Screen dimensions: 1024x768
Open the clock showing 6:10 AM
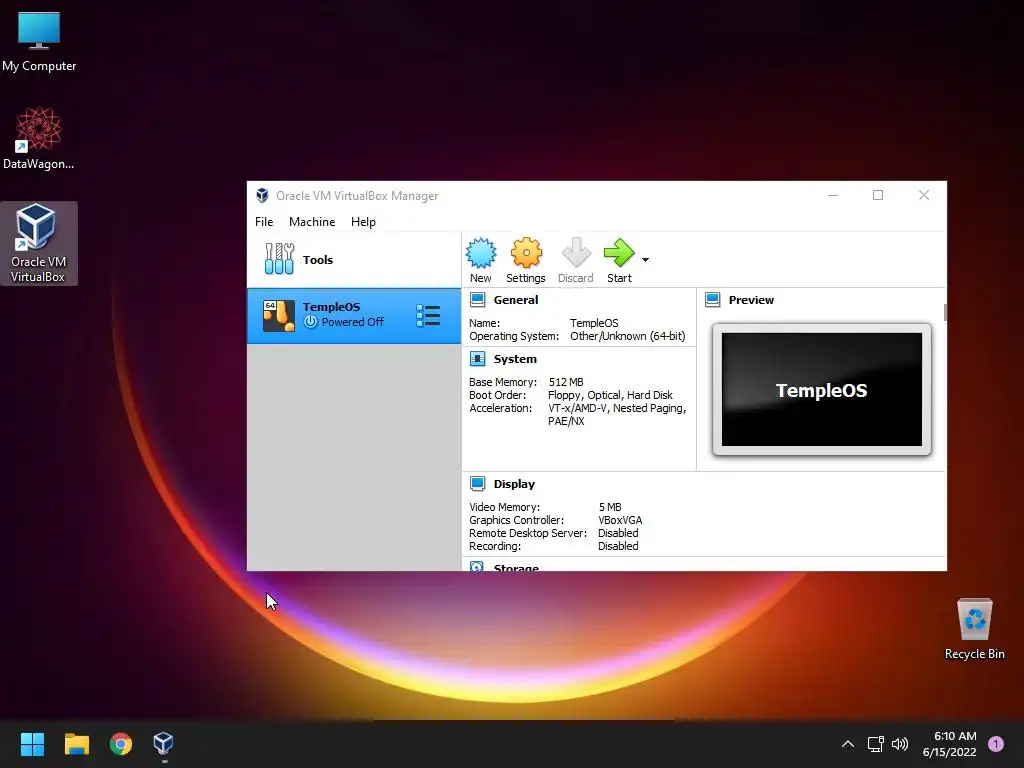(x=950, y=744)
